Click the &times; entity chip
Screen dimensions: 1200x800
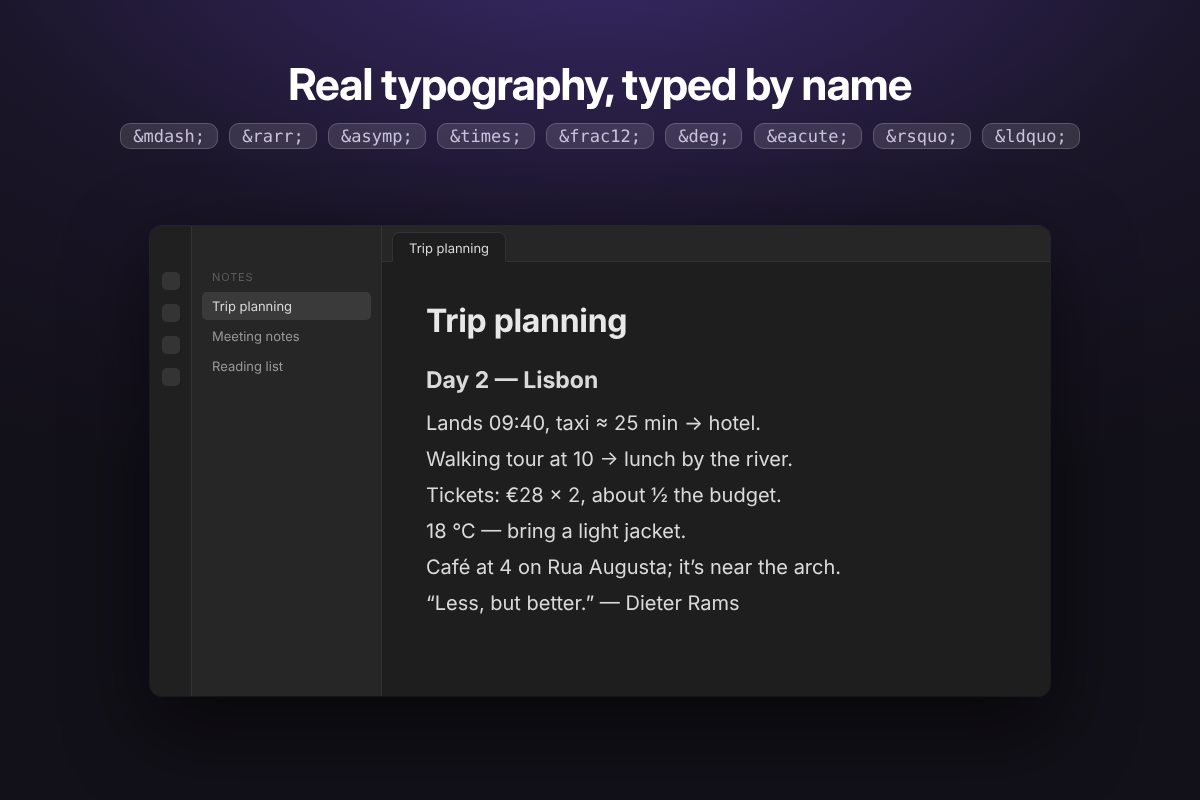(x=486, y=136)
